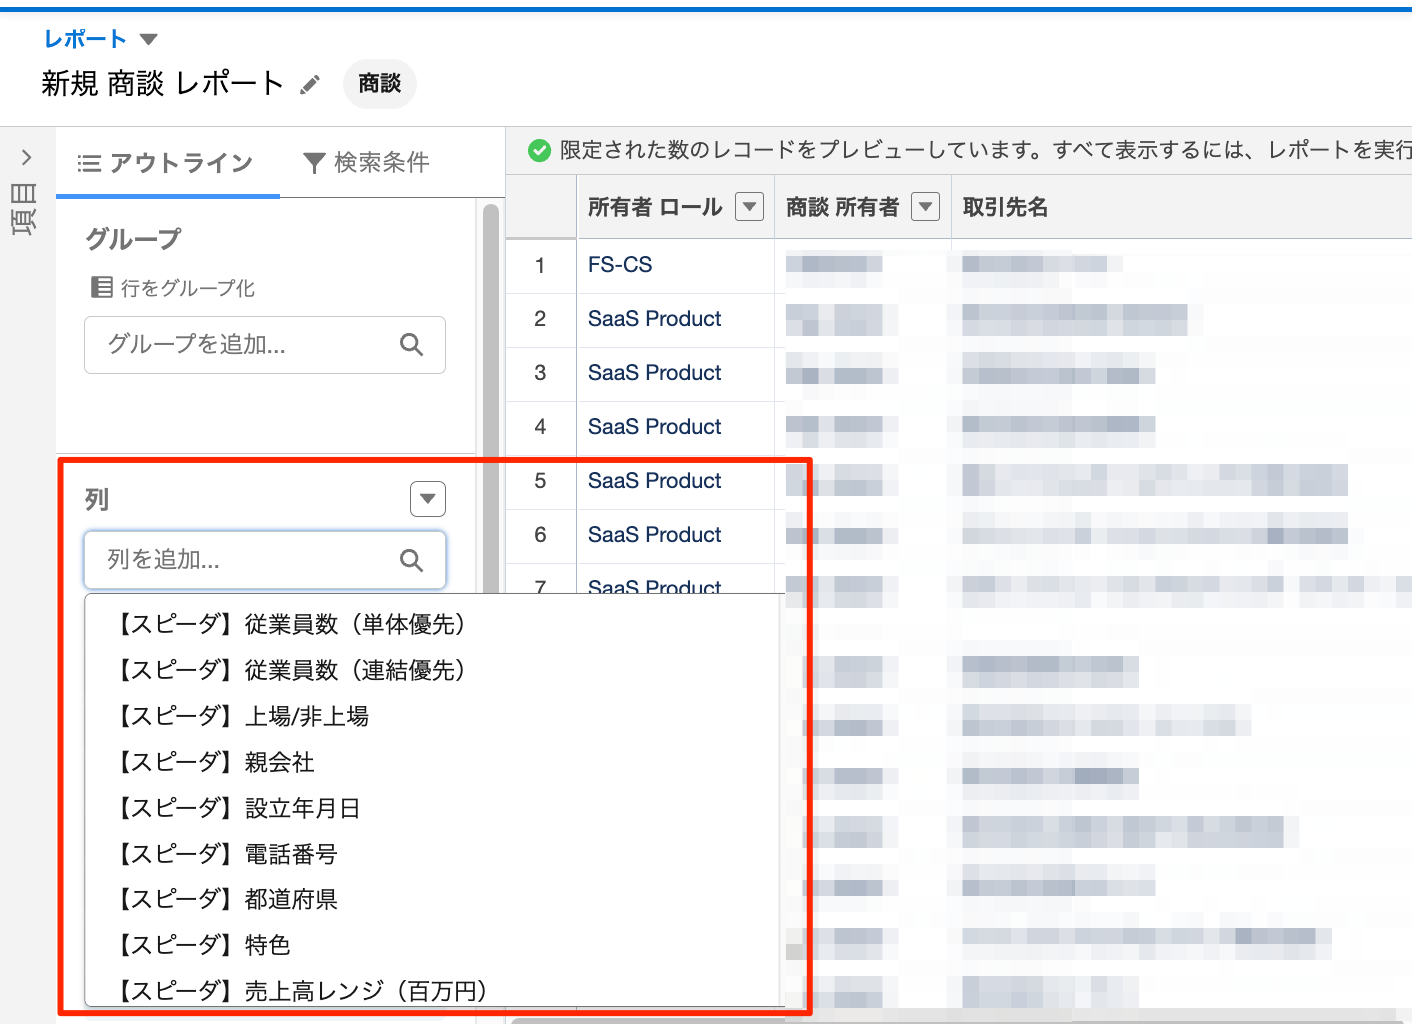
Task: Click the search icon in the group field
Action: click(411, 345)
